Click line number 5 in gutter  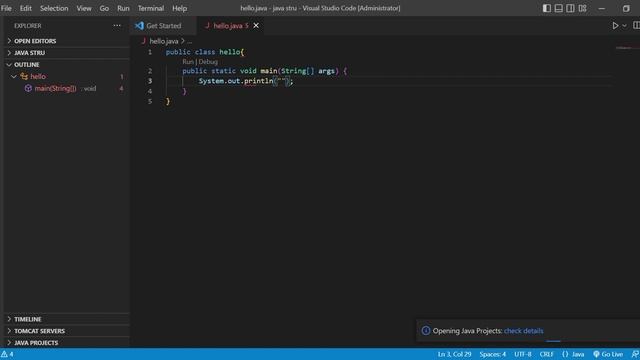(150, 101)
